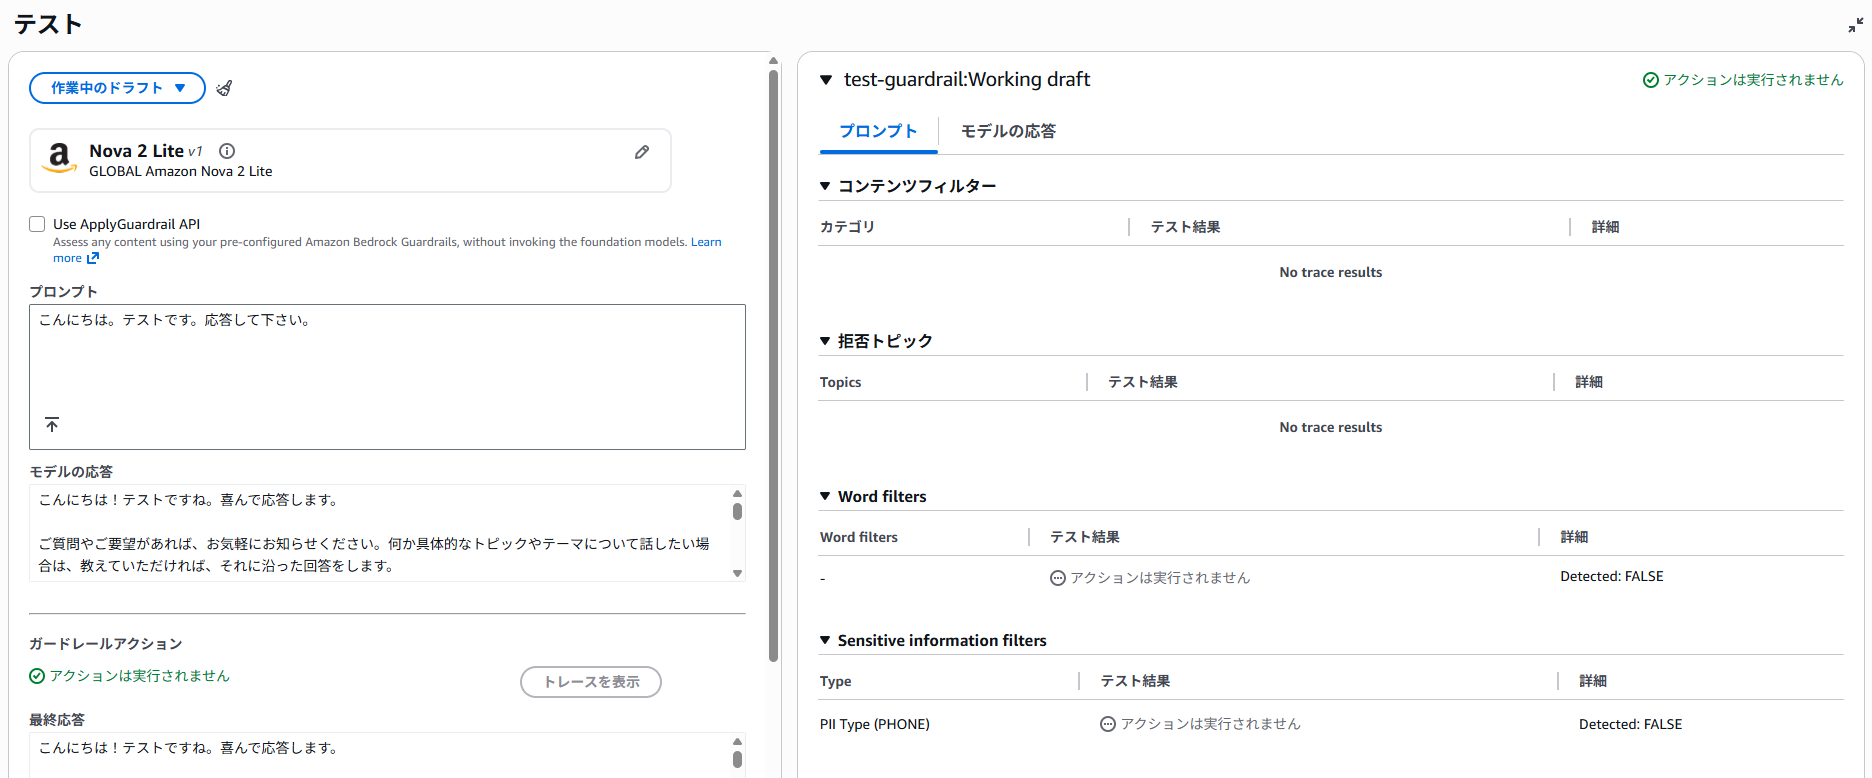Click Detected: FALSE in PII Type row
The height and width of the screenshot is (778, 1872).
(x=1630, y=724)
